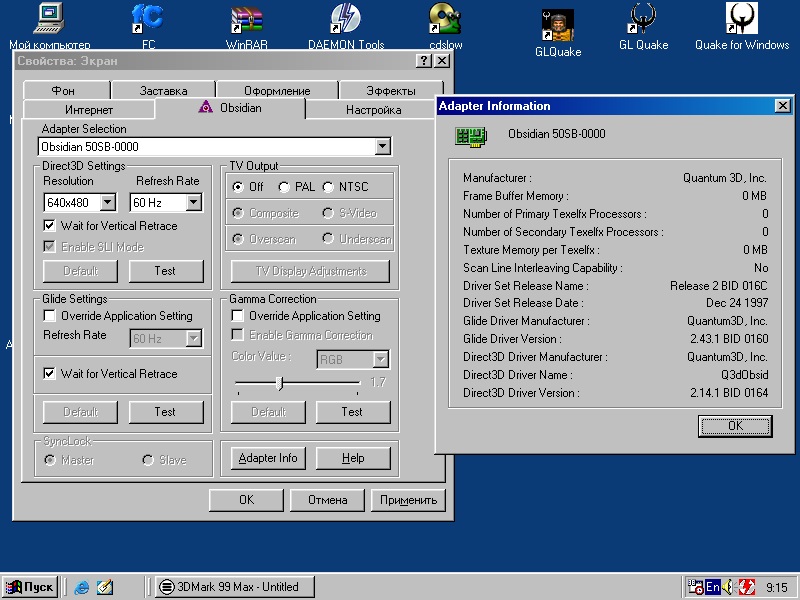Expand the Adapter Selection dropdown
This screenshot has height=600, width=800.
[382, 147]
